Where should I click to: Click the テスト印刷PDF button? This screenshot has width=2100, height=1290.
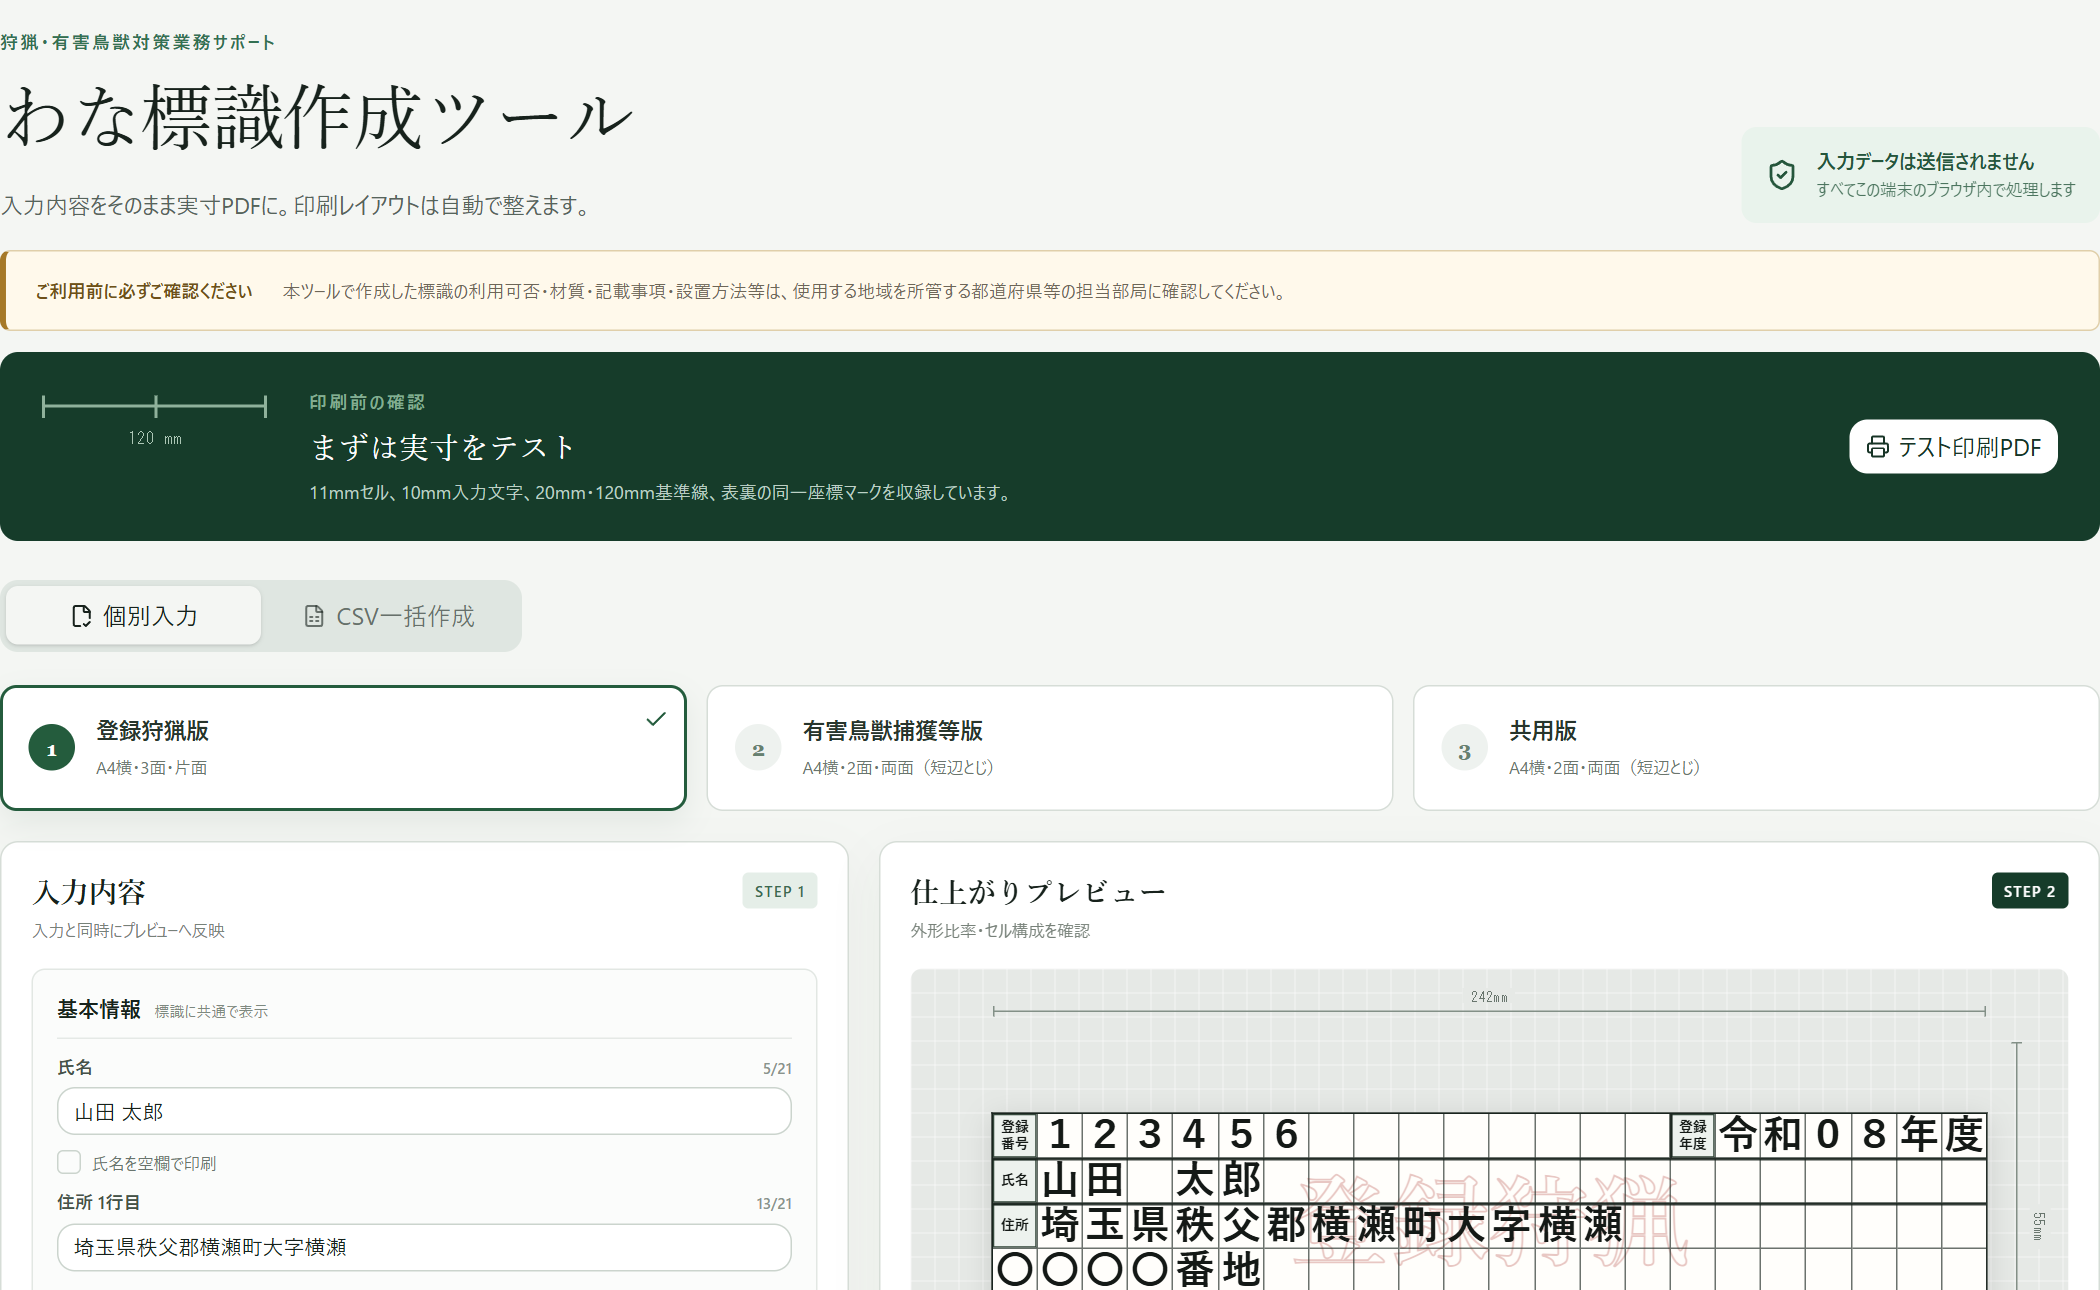[1953, 446]
